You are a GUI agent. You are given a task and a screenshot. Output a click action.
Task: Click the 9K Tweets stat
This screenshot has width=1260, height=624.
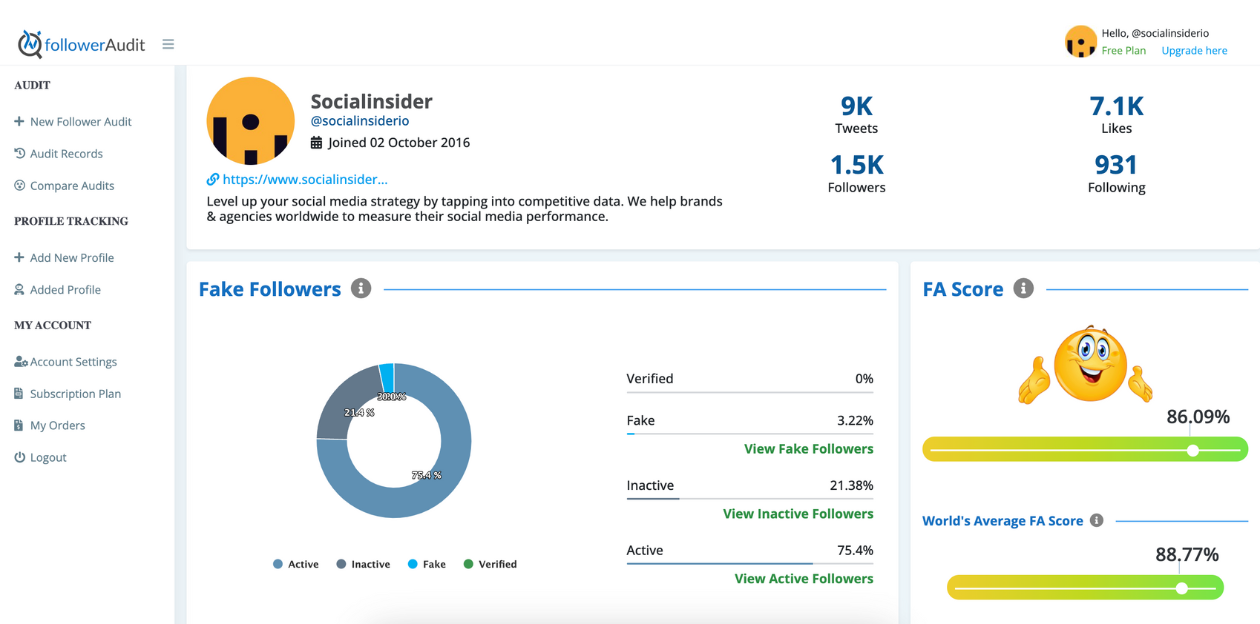click(x=857, y=115)
